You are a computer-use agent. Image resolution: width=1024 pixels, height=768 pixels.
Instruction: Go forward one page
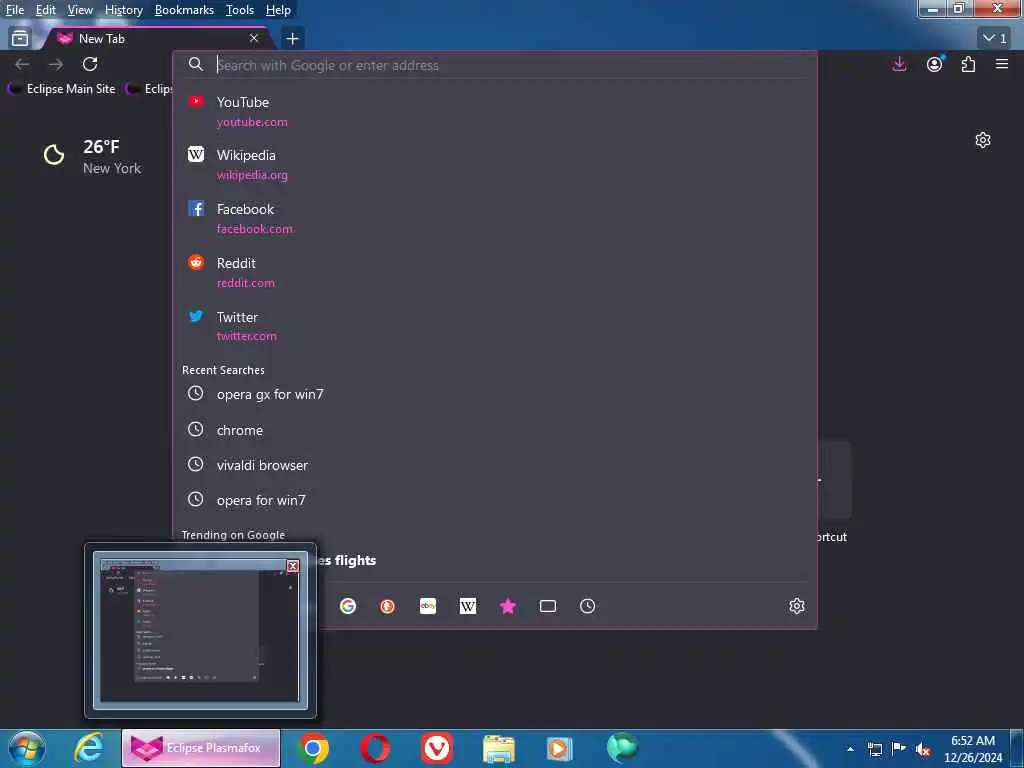click(x=56, y=64)
